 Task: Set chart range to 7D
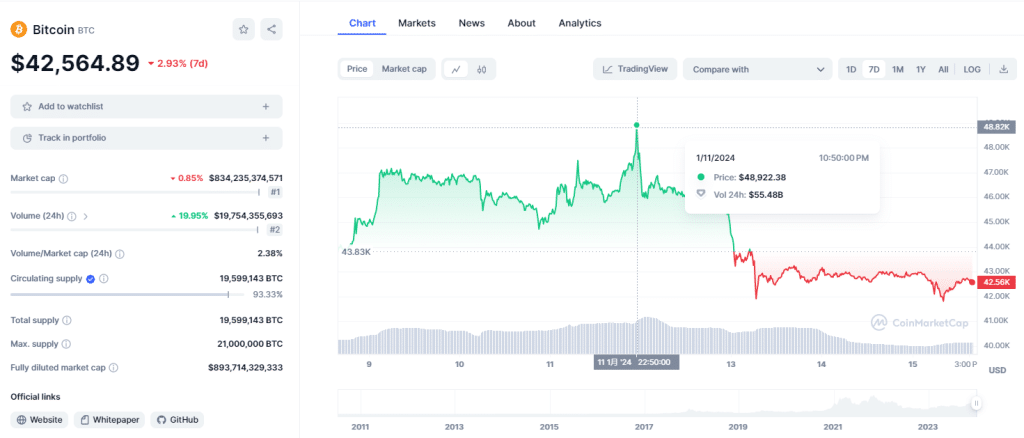pyautogui.click(x=874, y=69)
